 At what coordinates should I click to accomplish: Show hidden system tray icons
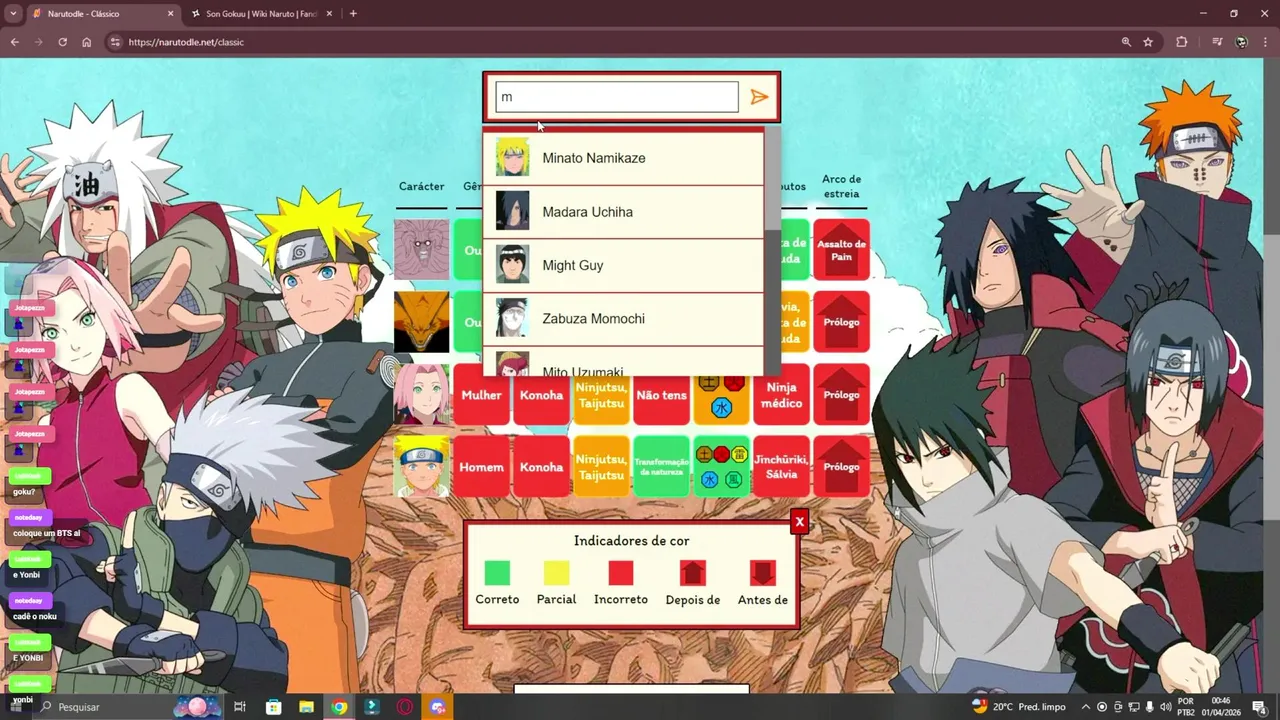(1085, 707)
